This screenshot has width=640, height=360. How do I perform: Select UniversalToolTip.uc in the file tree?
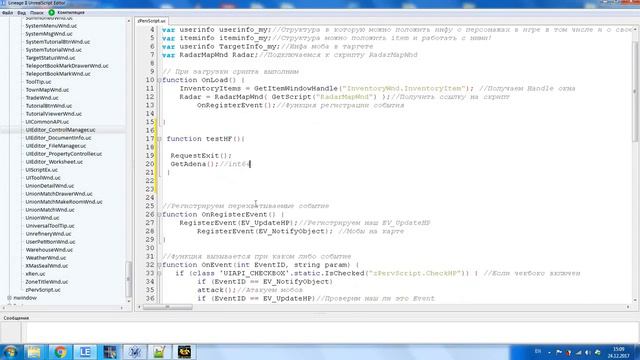pyautogui.click(x=50, y=226)
